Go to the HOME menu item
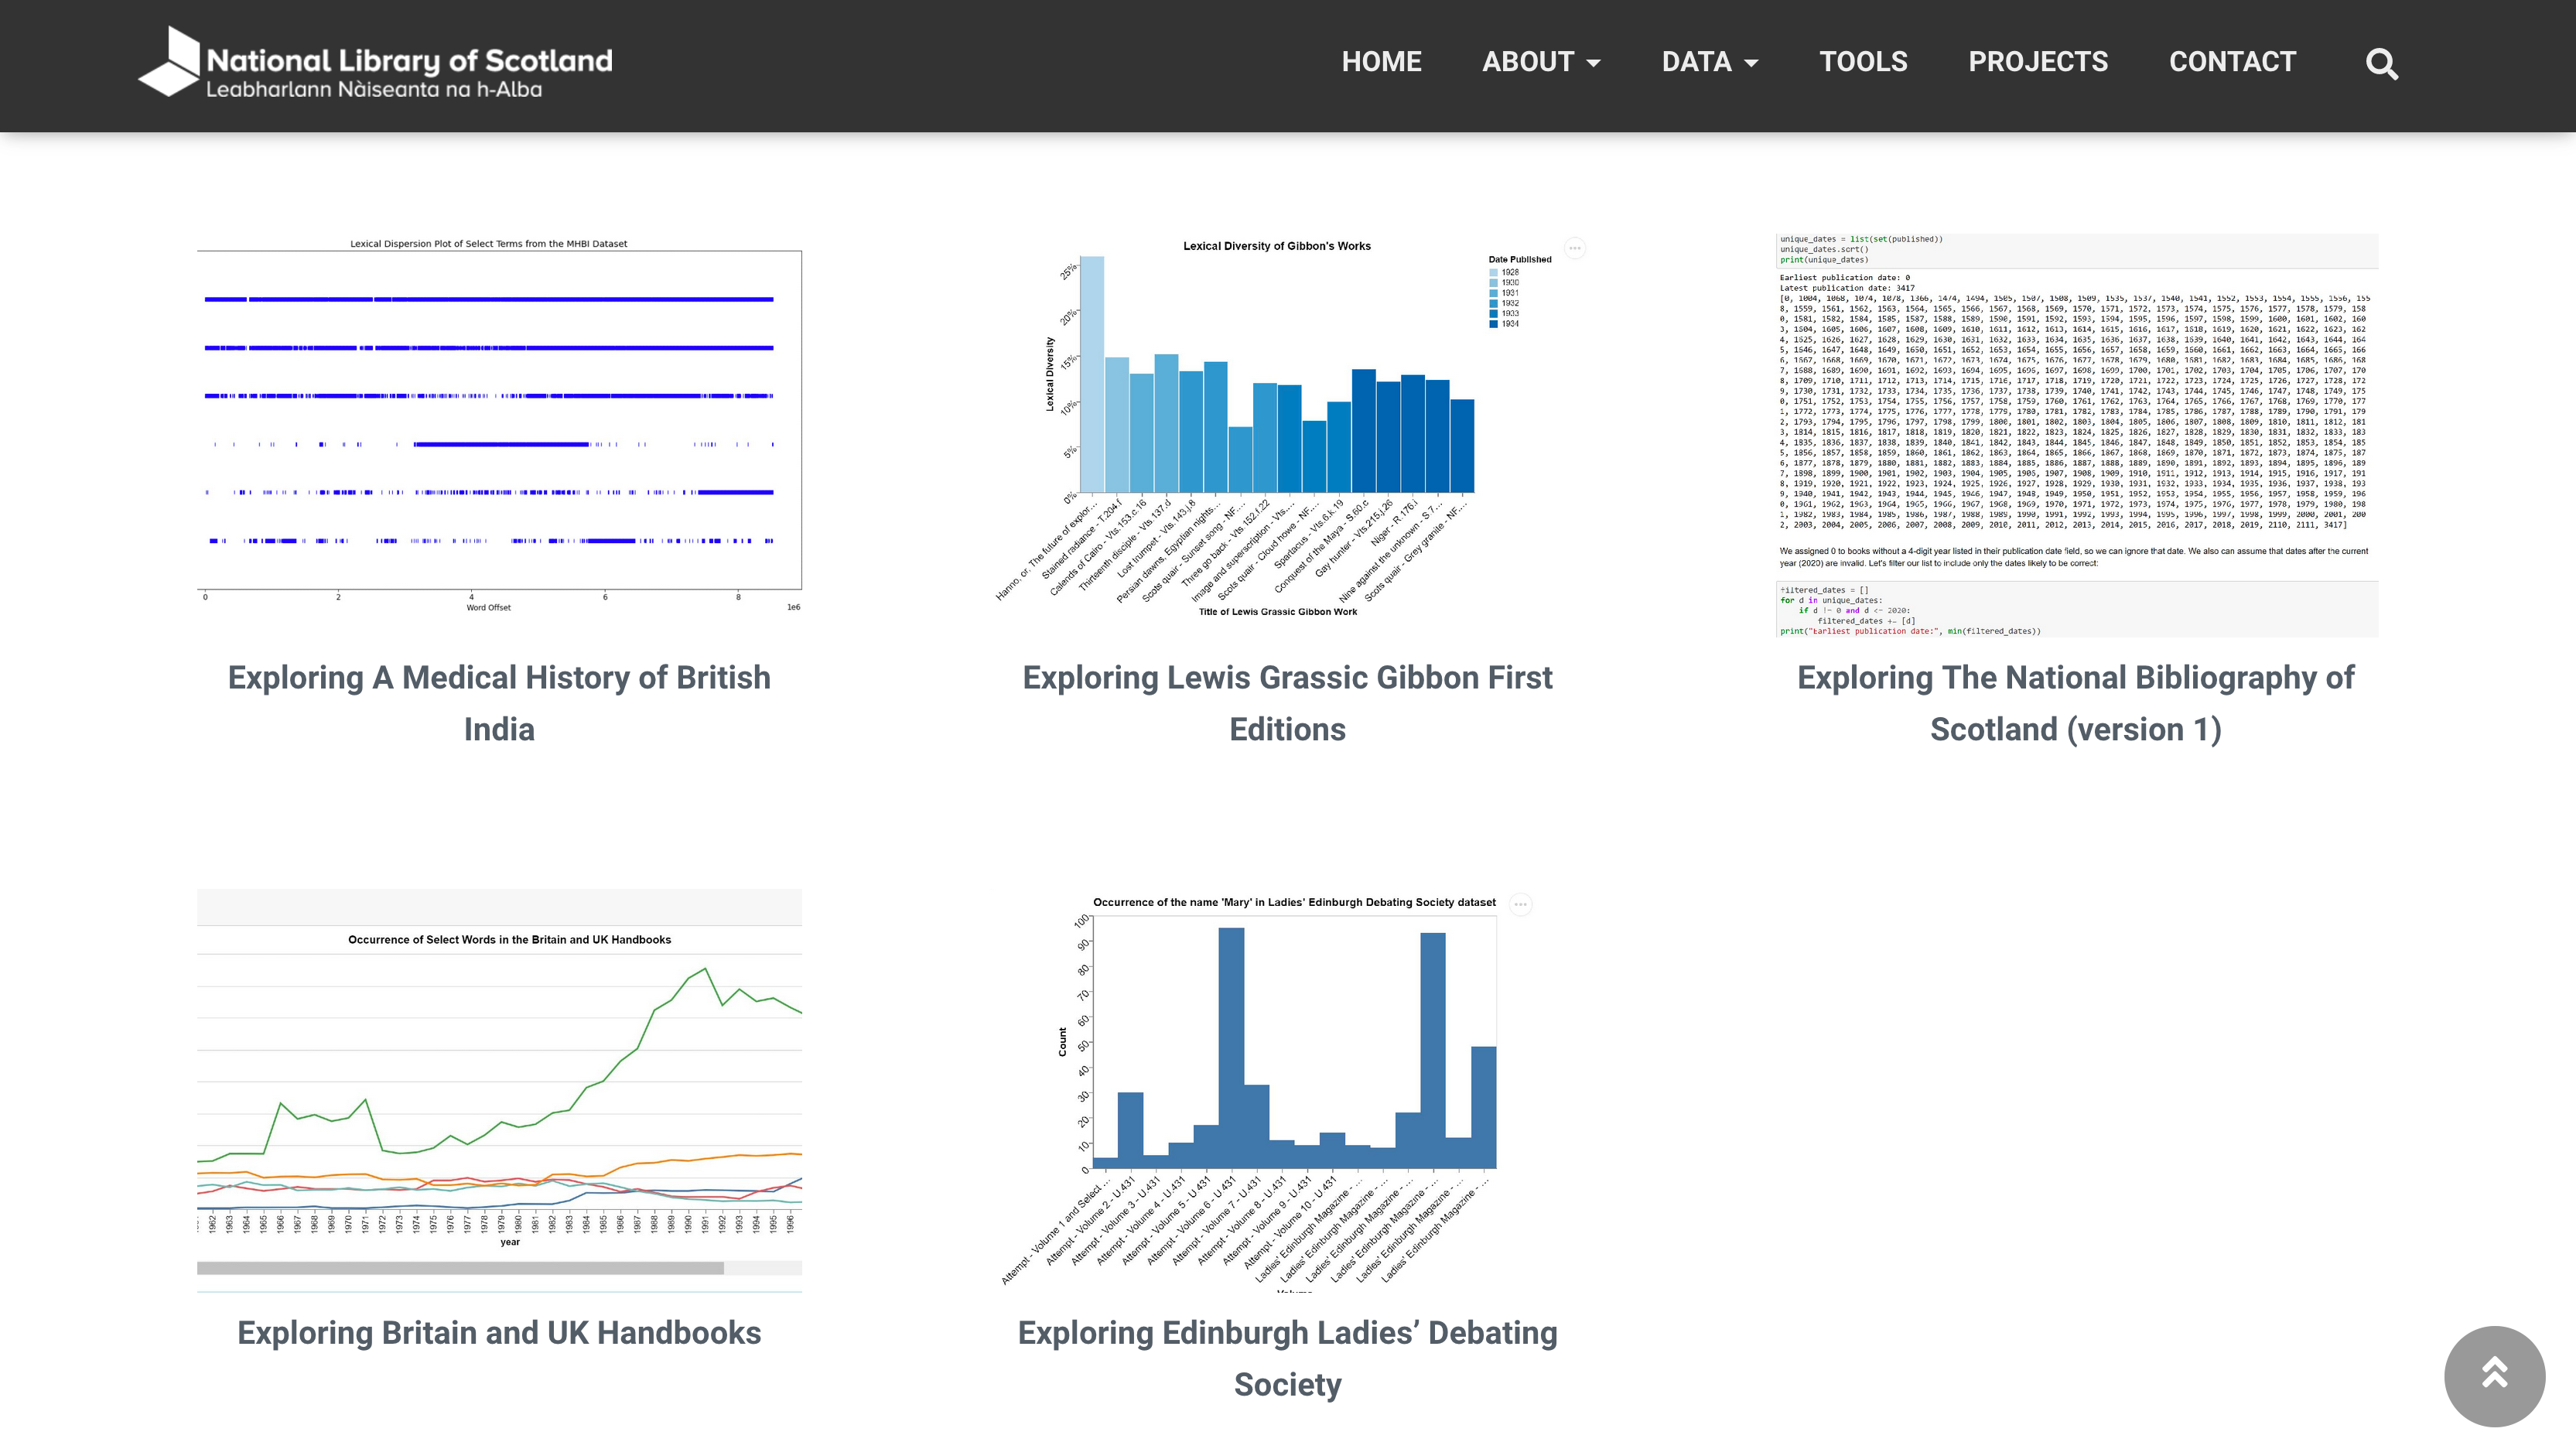 (1381, 62)
